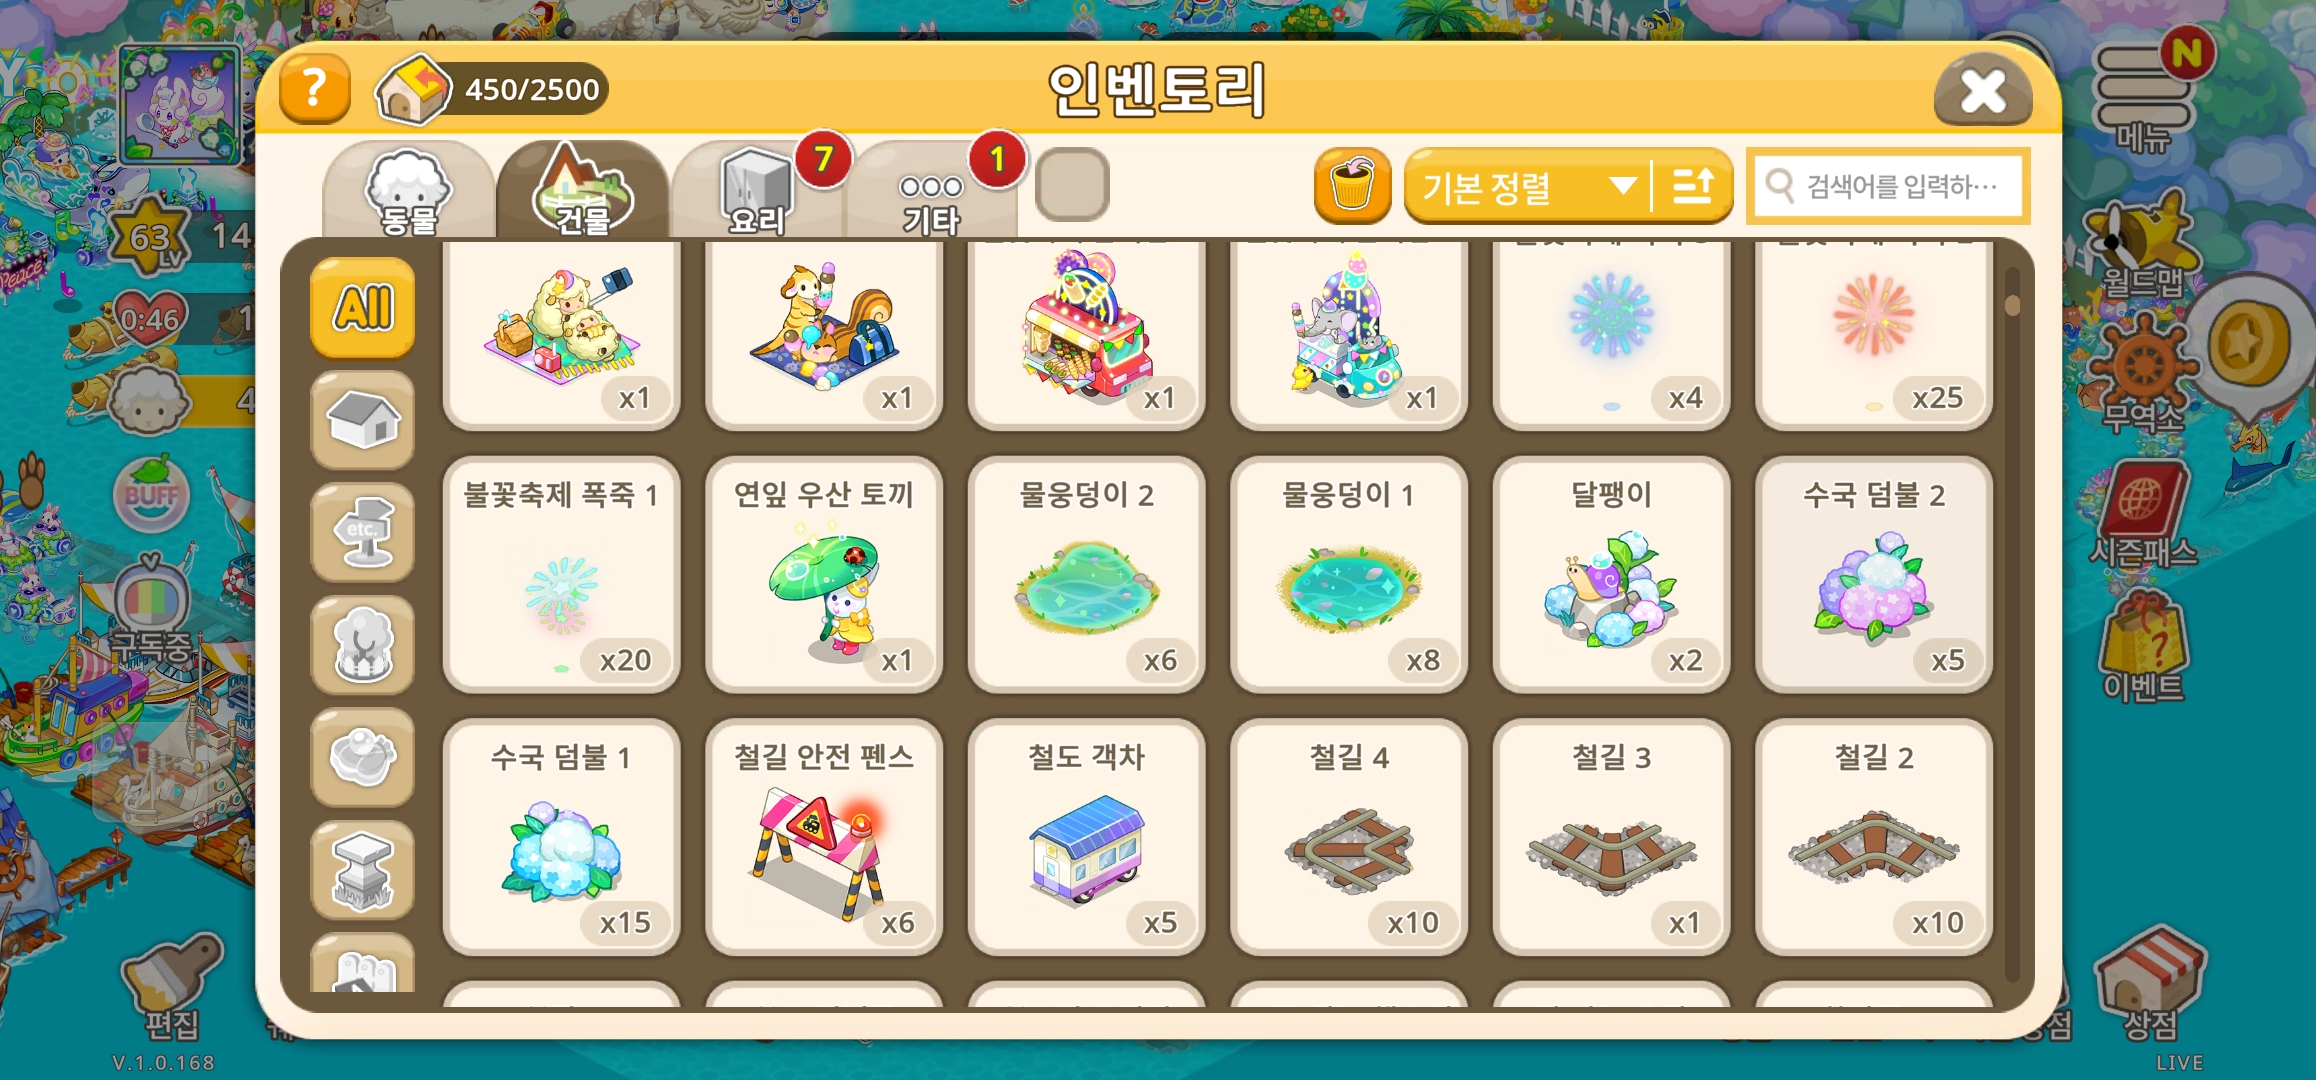Select the tree category filter in sidebar
2316x1080 pixels.
tap(363, 645)
